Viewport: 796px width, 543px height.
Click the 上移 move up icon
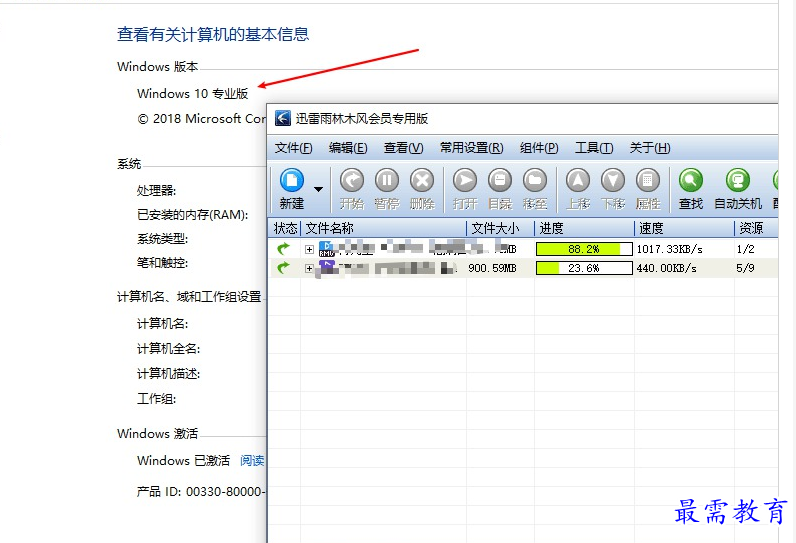(x=578, y=180)
